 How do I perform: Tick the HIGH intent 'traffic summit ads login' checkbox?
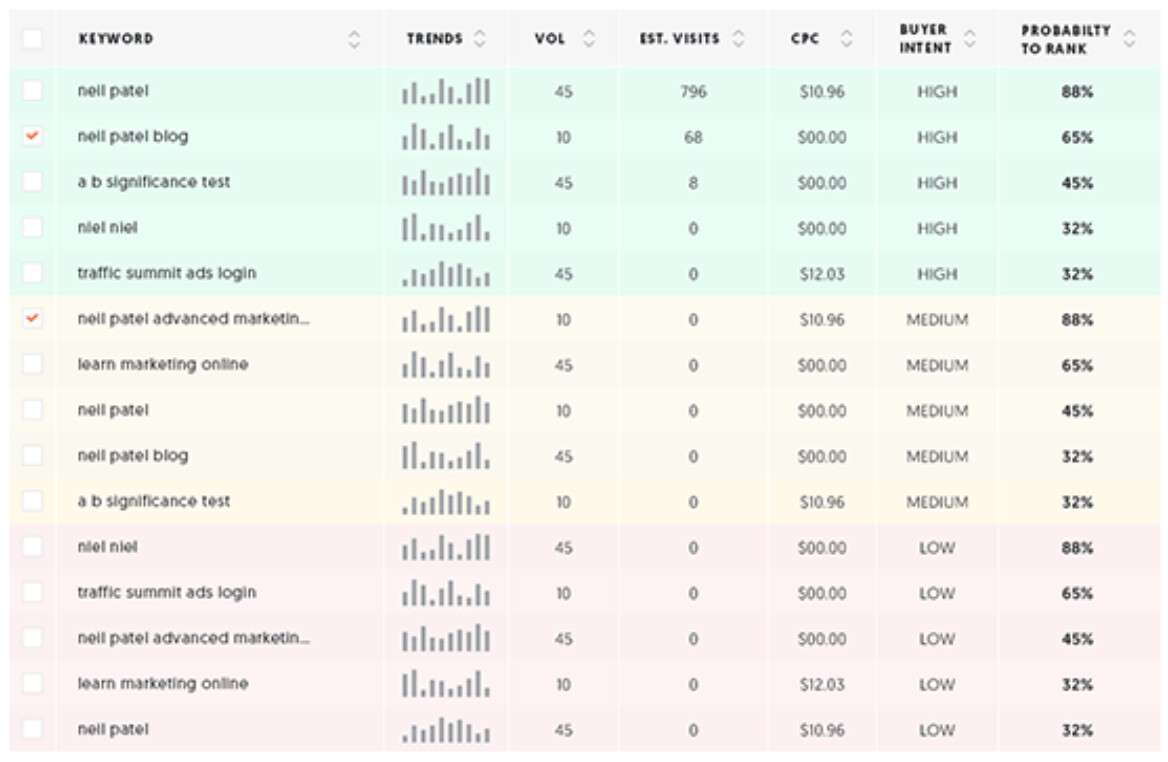point(33,273)
